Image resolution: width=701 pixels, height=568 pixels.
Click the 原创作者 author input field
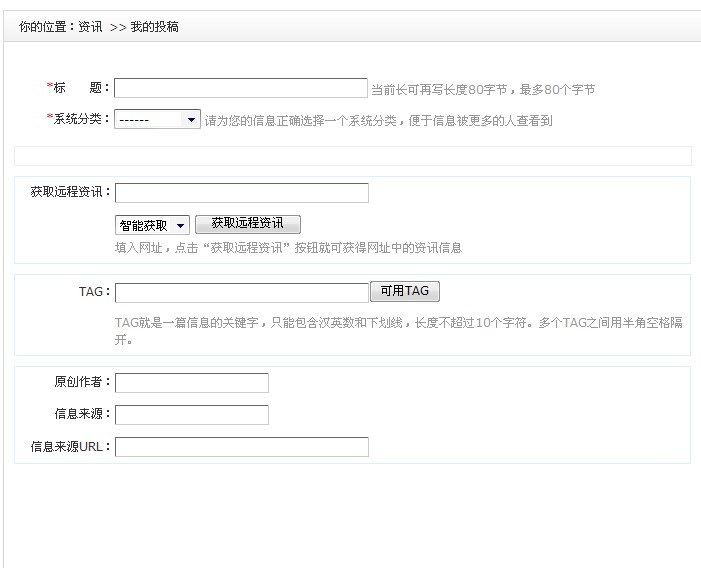pos(192,383)
